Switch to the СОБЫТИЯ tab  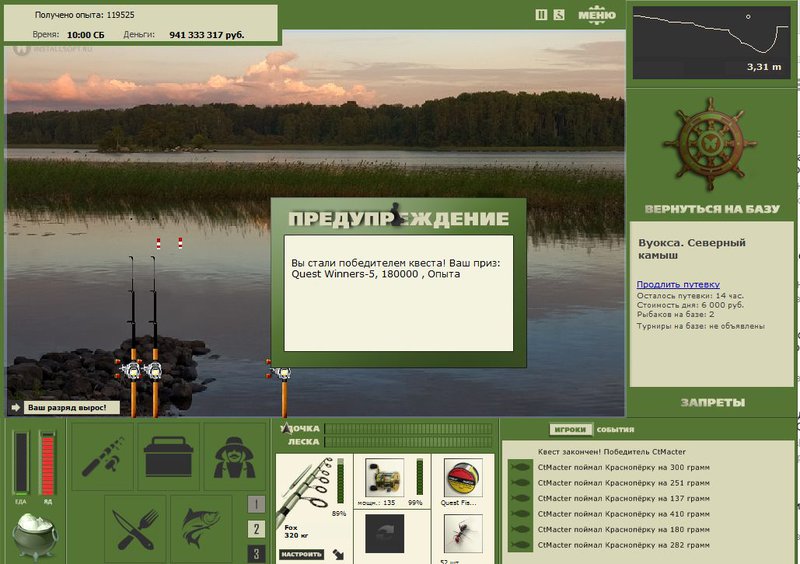615,430
